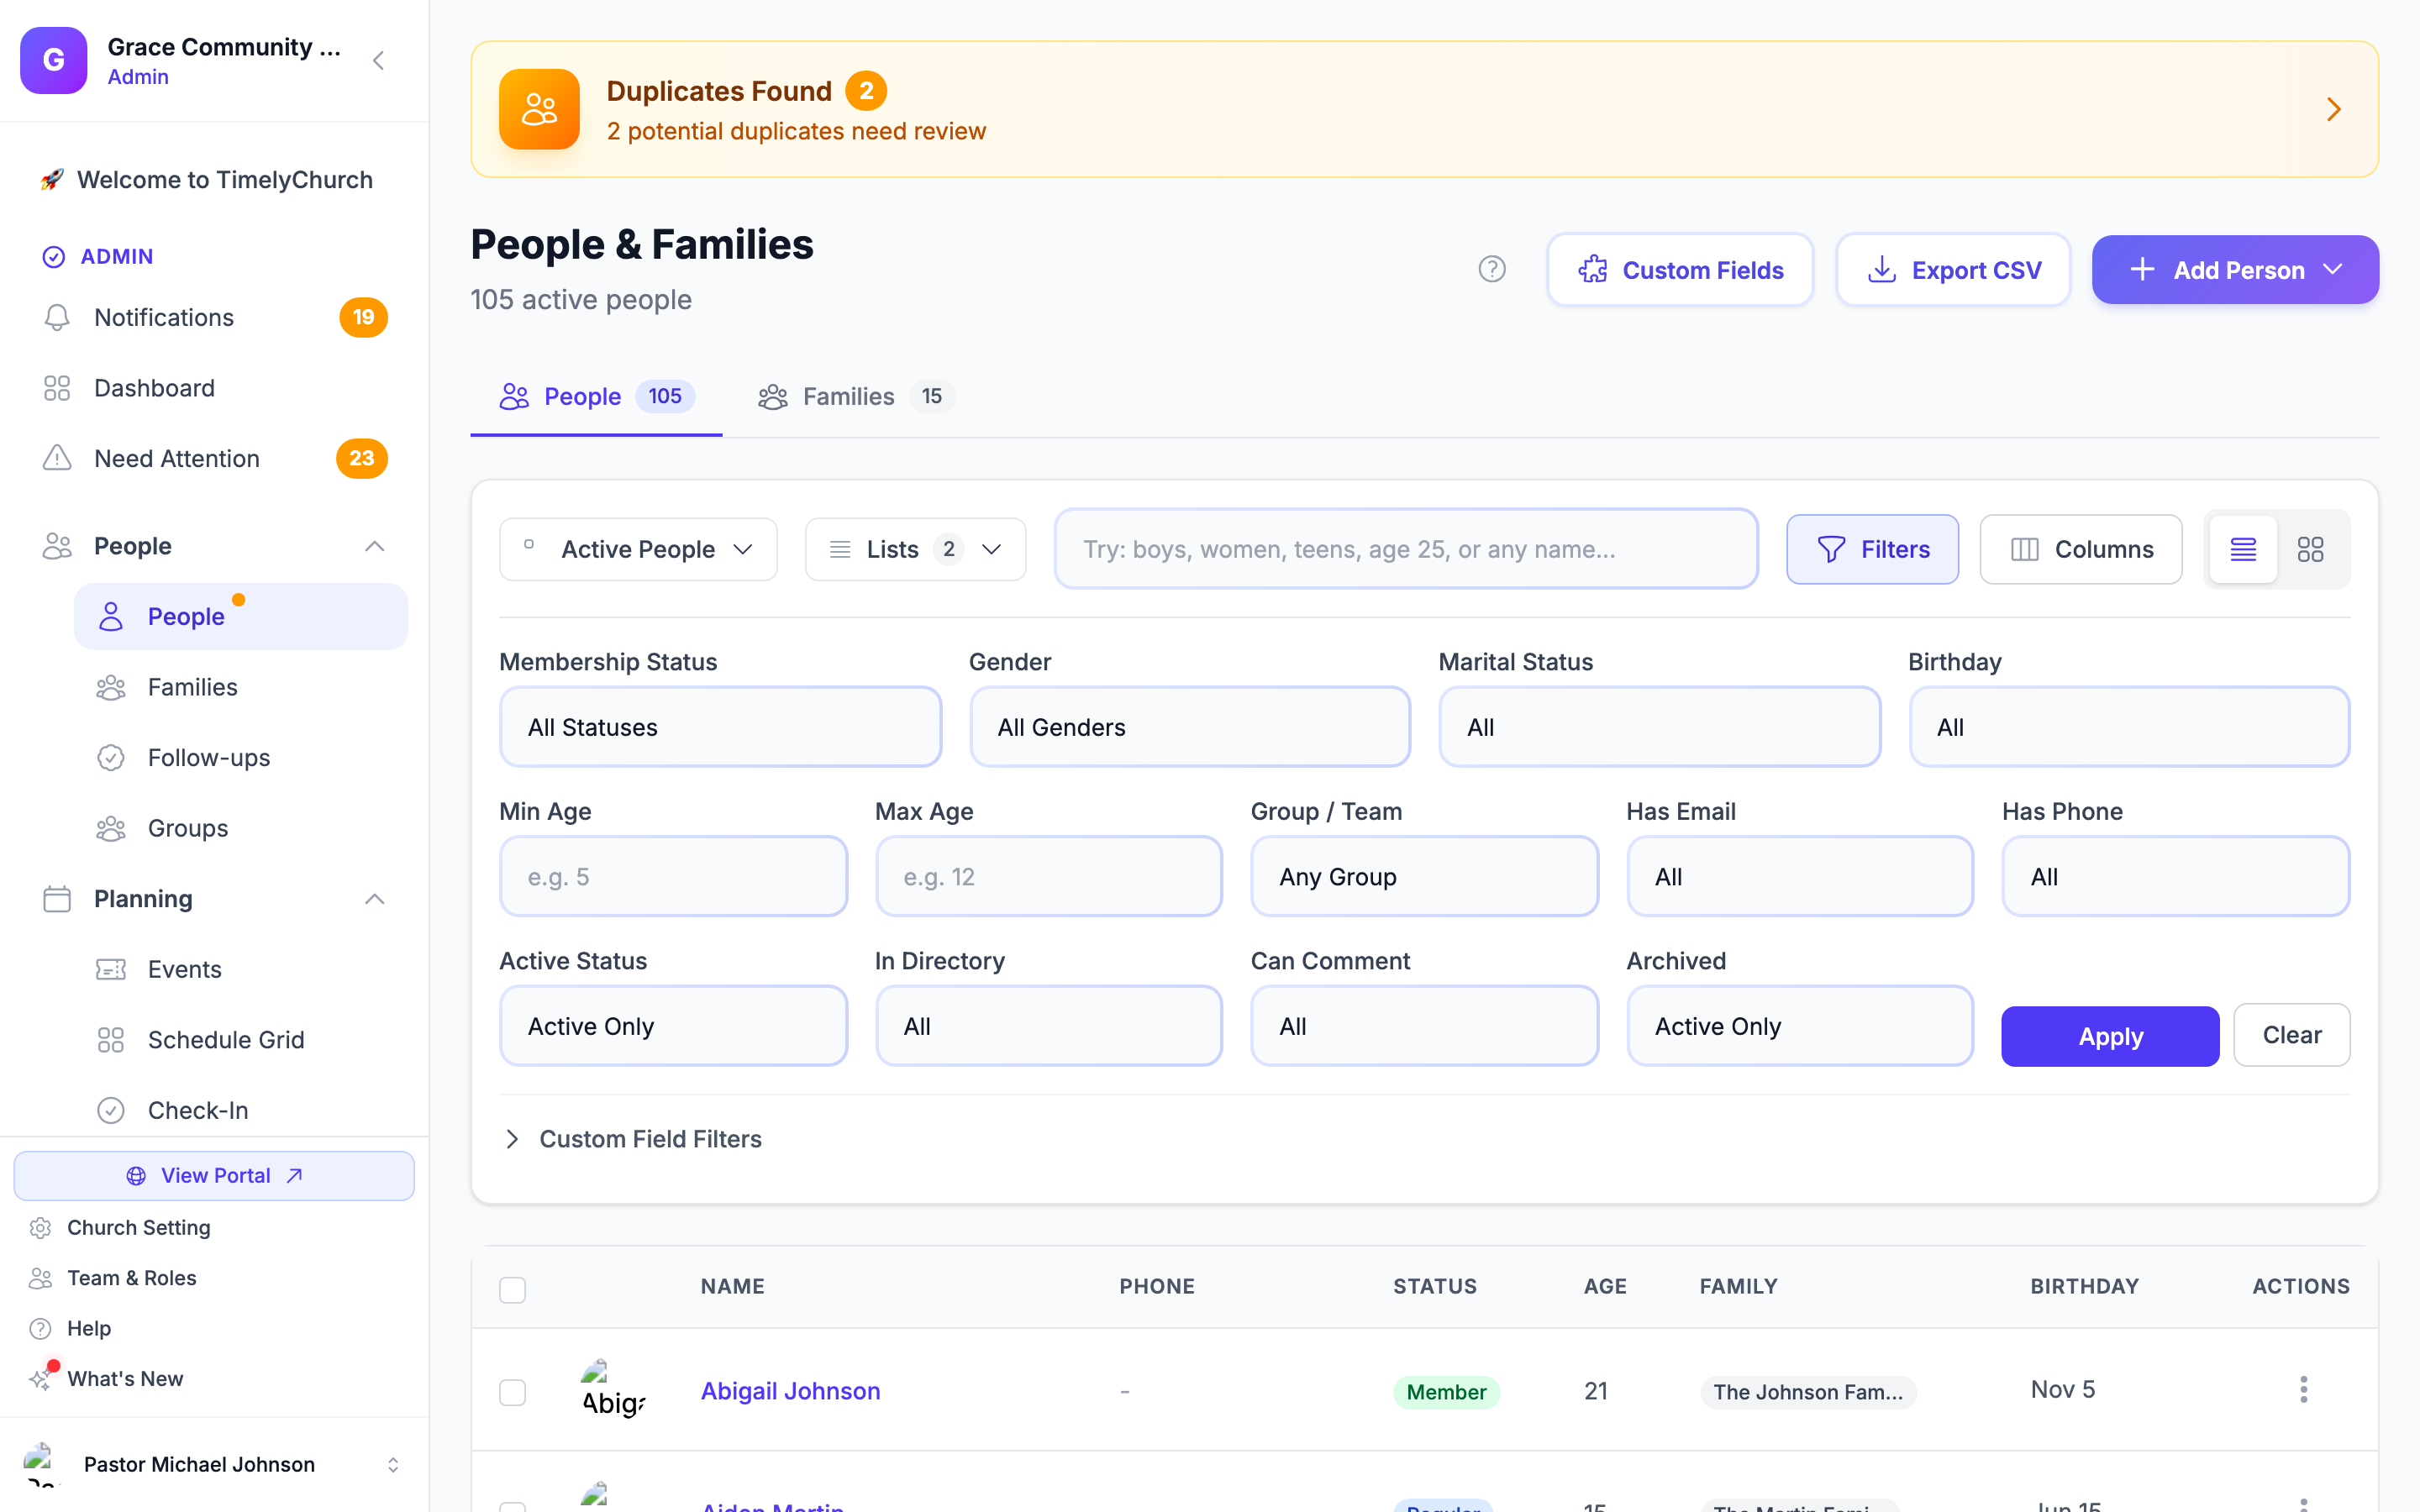Open the Lists dropdown
The height and width of the screenshot is (1512, 2420).
(x=915, y=549)
